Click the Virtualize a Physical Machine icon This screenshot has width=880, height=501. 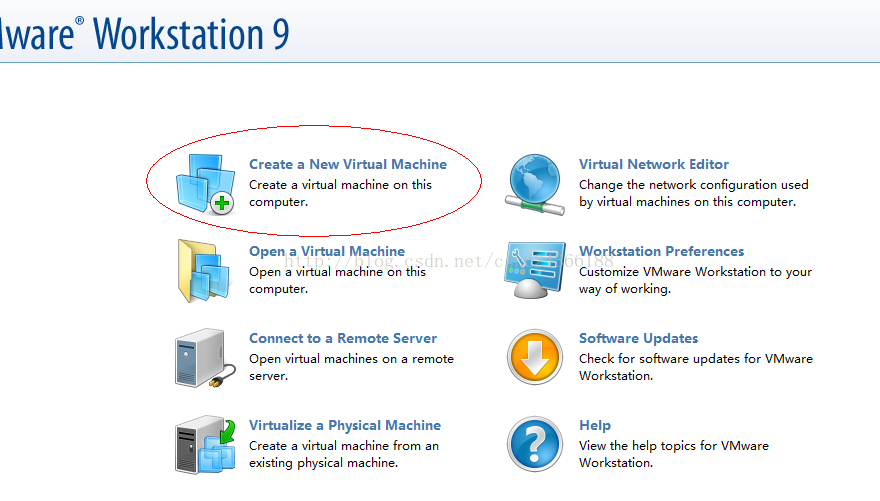coord(205,445)
